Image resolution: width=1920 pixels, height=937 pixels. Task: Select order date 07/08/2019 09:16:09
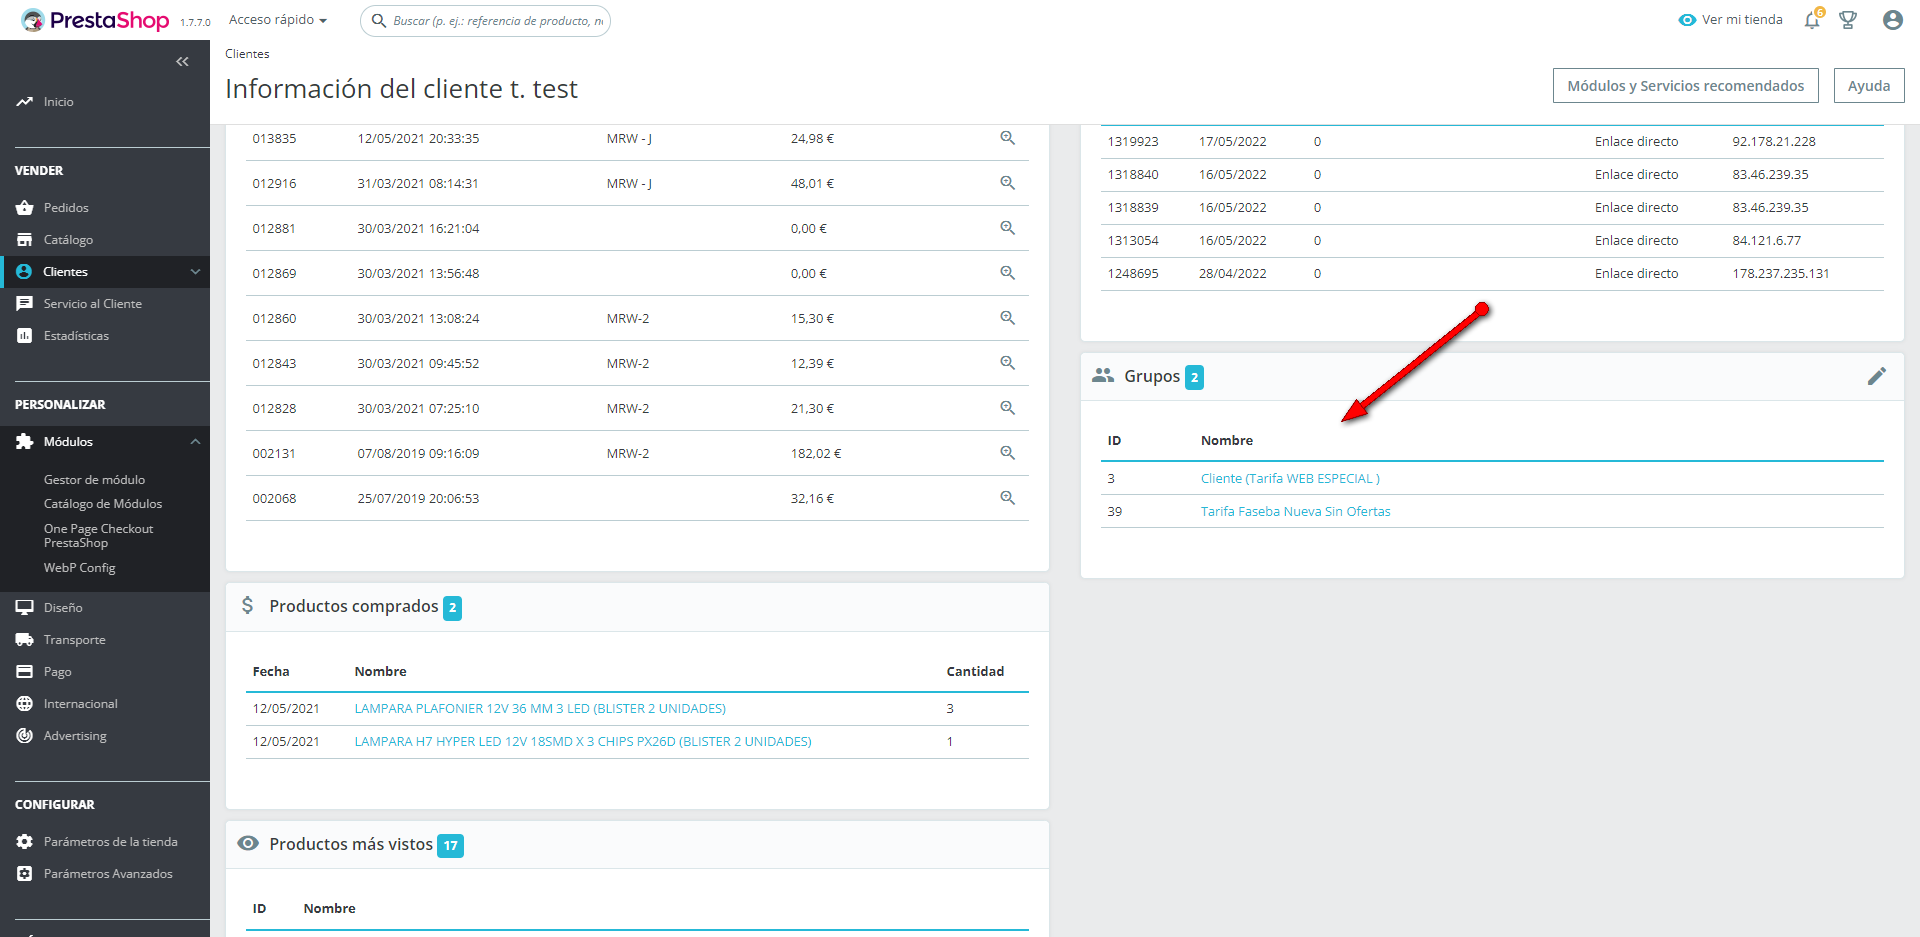418,453
